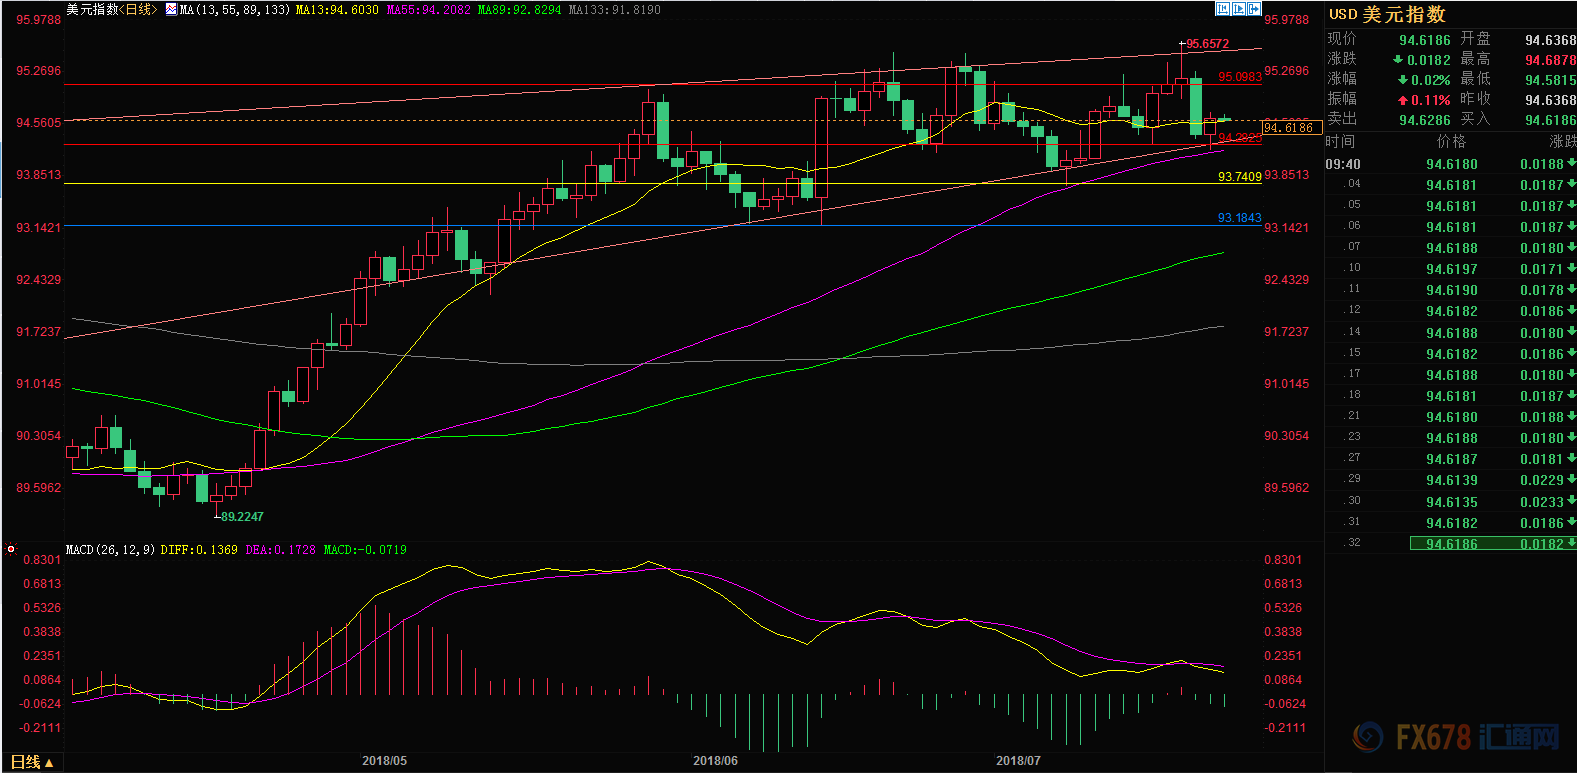The height and width of the screenshot is (773, 1577).
Task: Click the rightmost of three chart control icons
Action: coord(1254,8)
